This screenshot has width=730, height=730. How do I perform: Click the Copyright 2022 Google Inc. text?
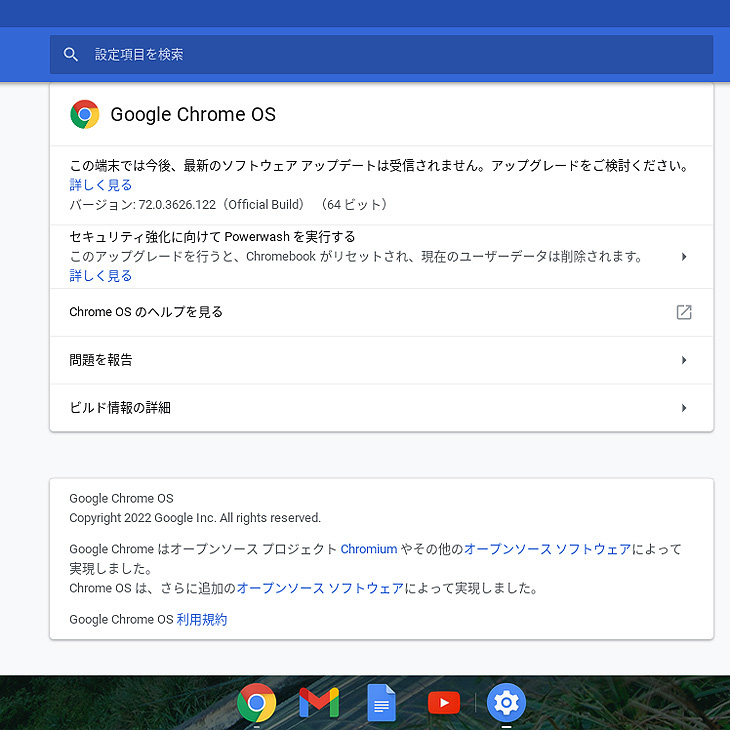[x=195, y=518]
